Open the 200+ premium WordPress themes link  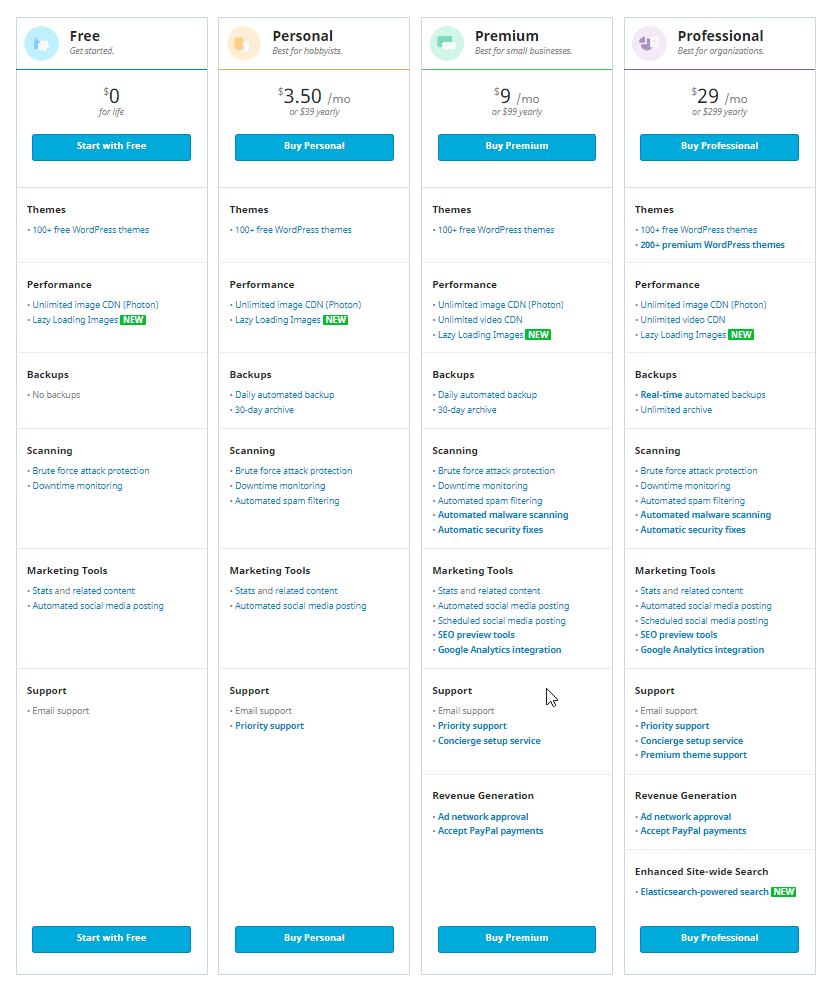(711, 244)
